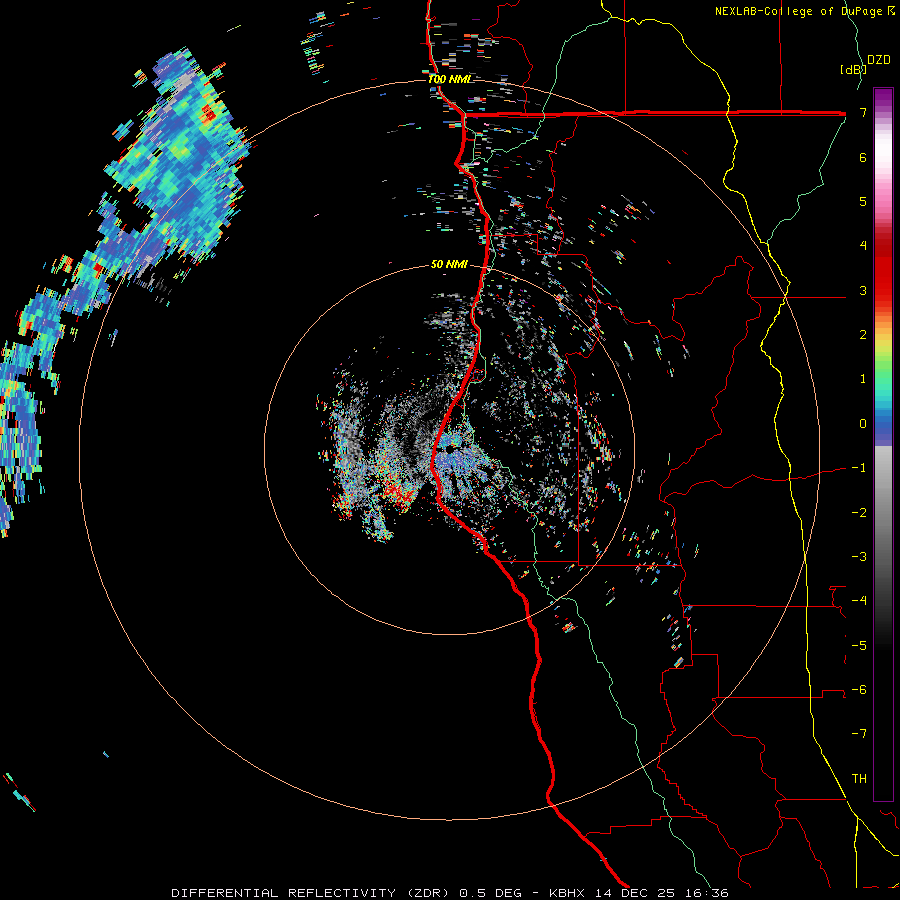Click the ZDR color bar legend

(883, 444)
